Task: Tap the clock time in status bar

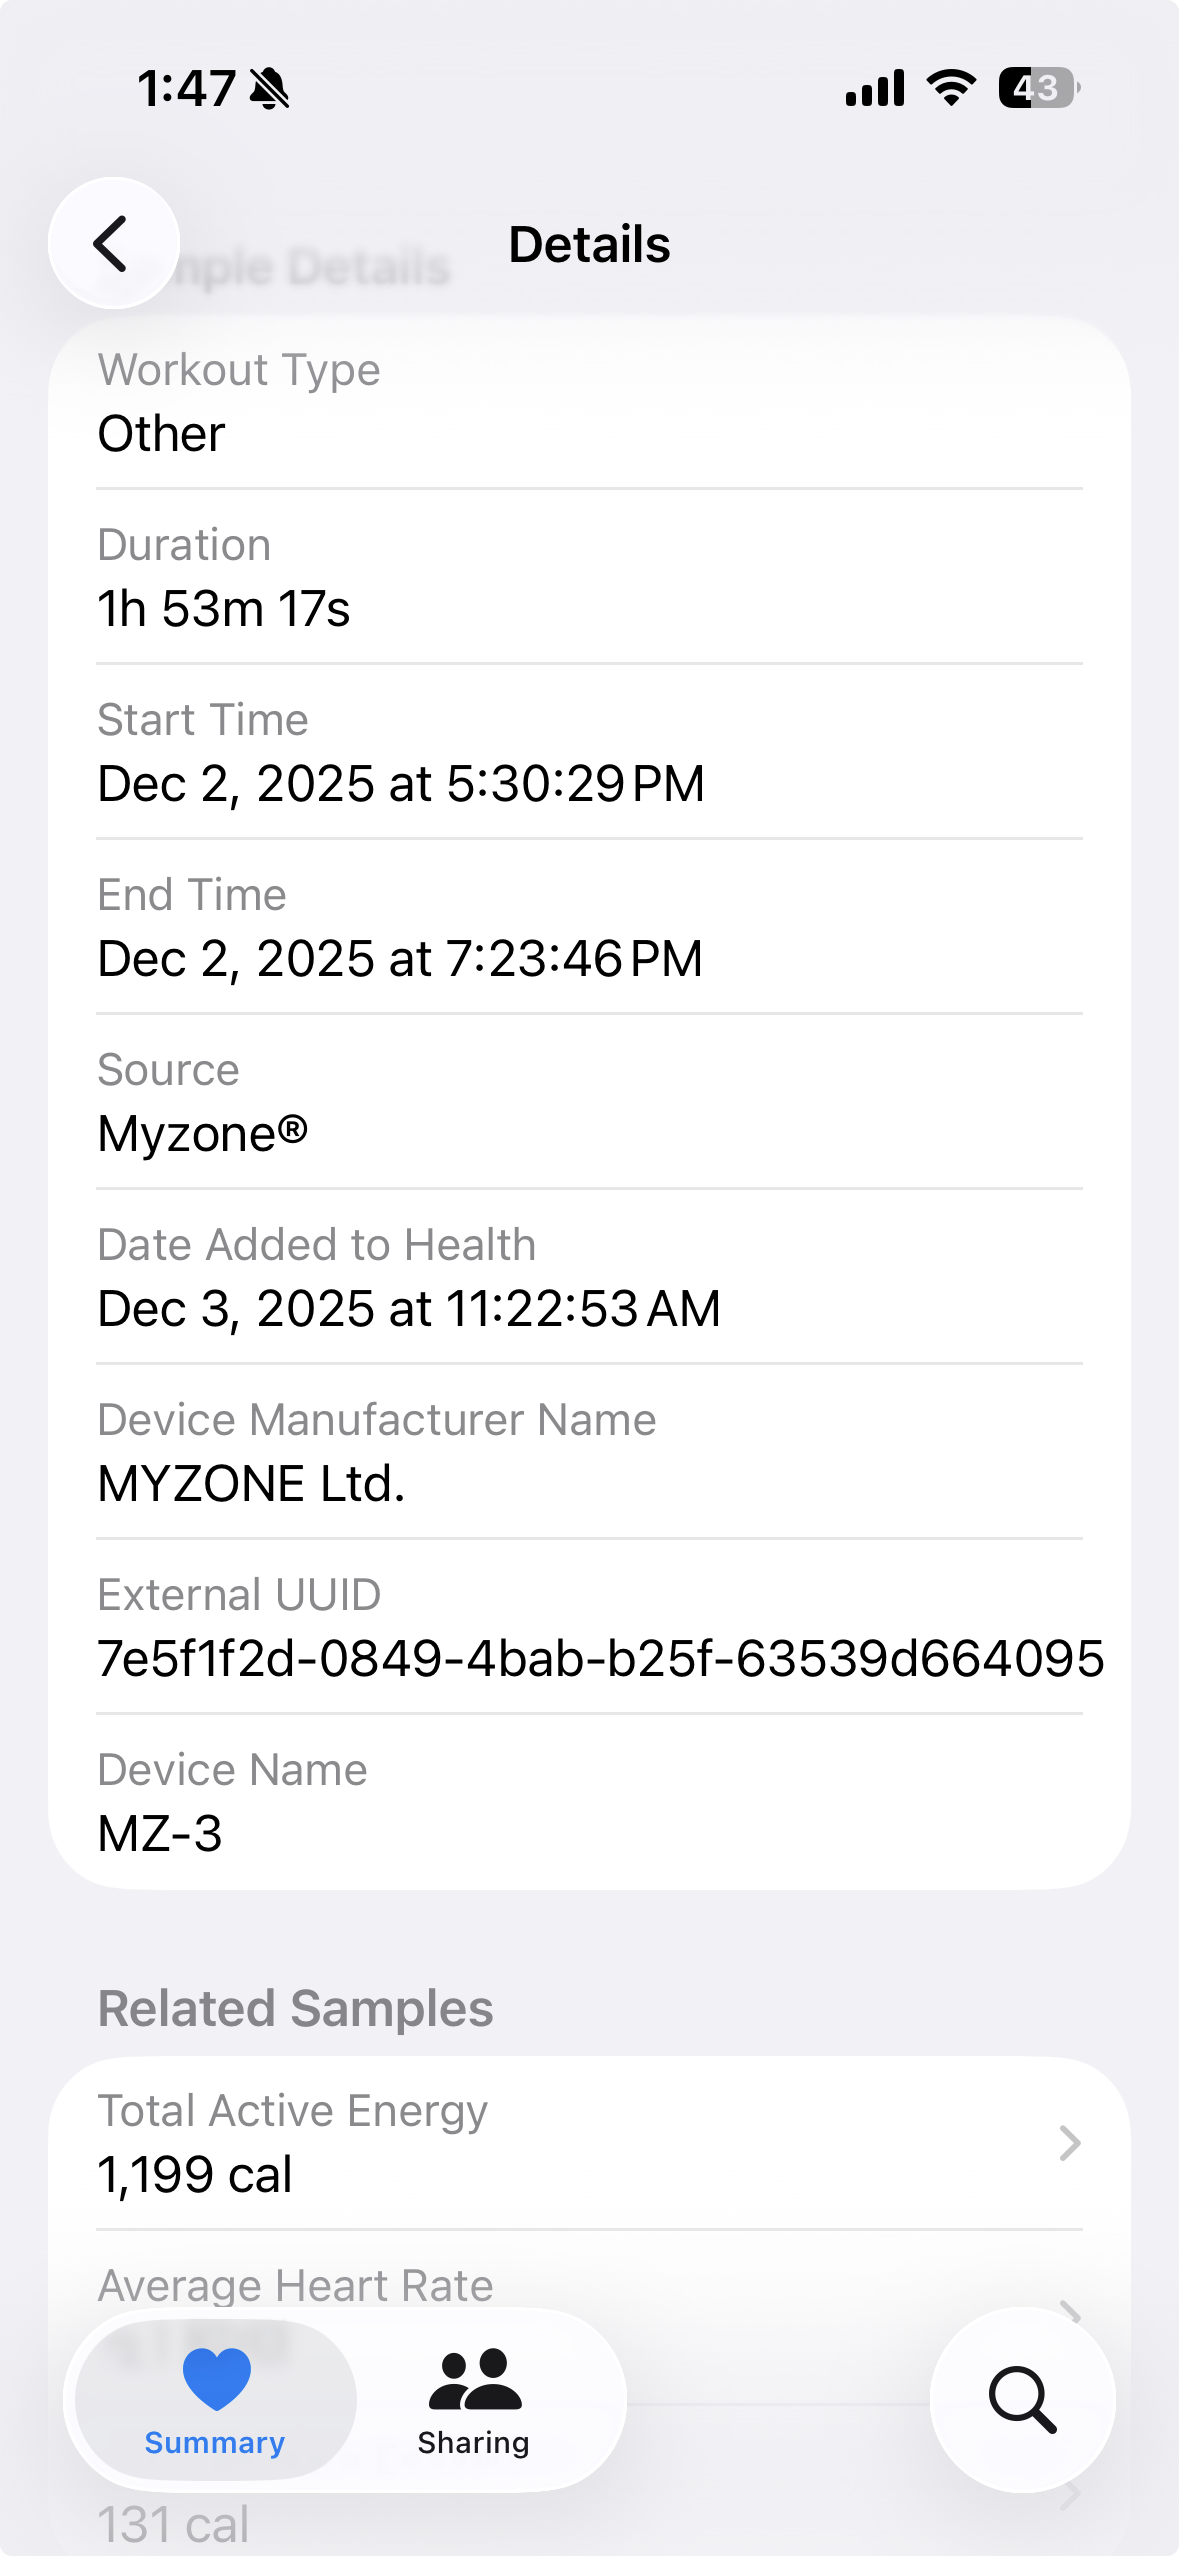Action: click(x=186, y=88)
